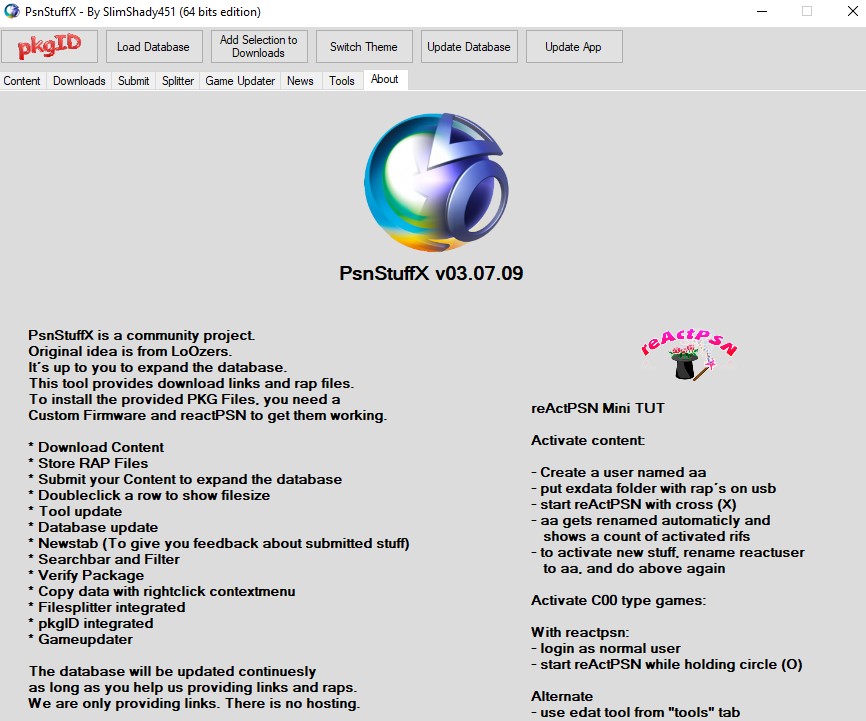The height and width of the screenshot is (721, 866).
Task: Click Load Database button
Action: (153, 46)
